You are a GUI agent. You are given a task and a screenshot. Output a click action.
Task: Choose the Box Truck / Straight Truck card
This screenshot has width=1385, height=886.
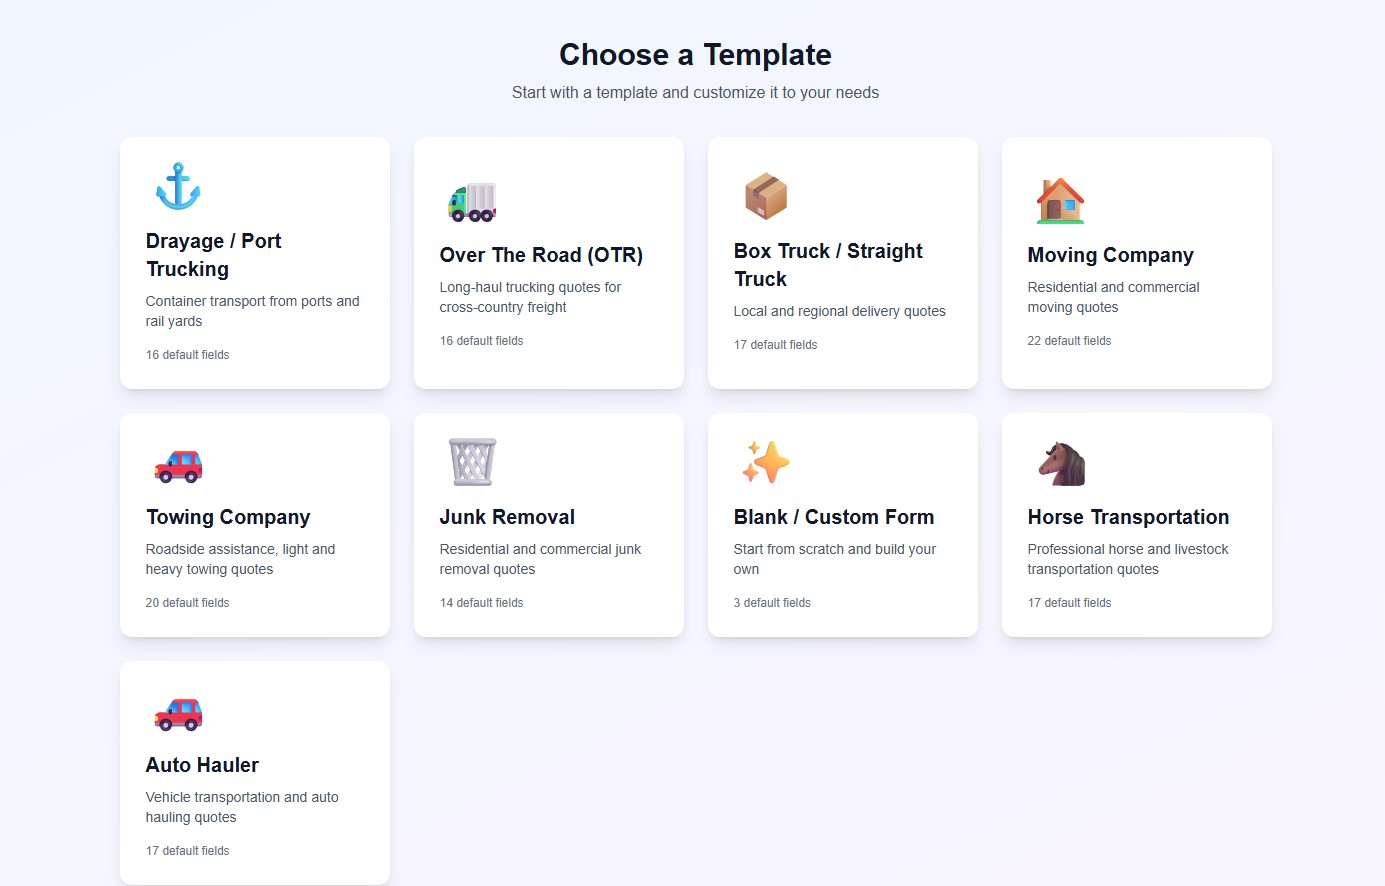coord(842,262)
